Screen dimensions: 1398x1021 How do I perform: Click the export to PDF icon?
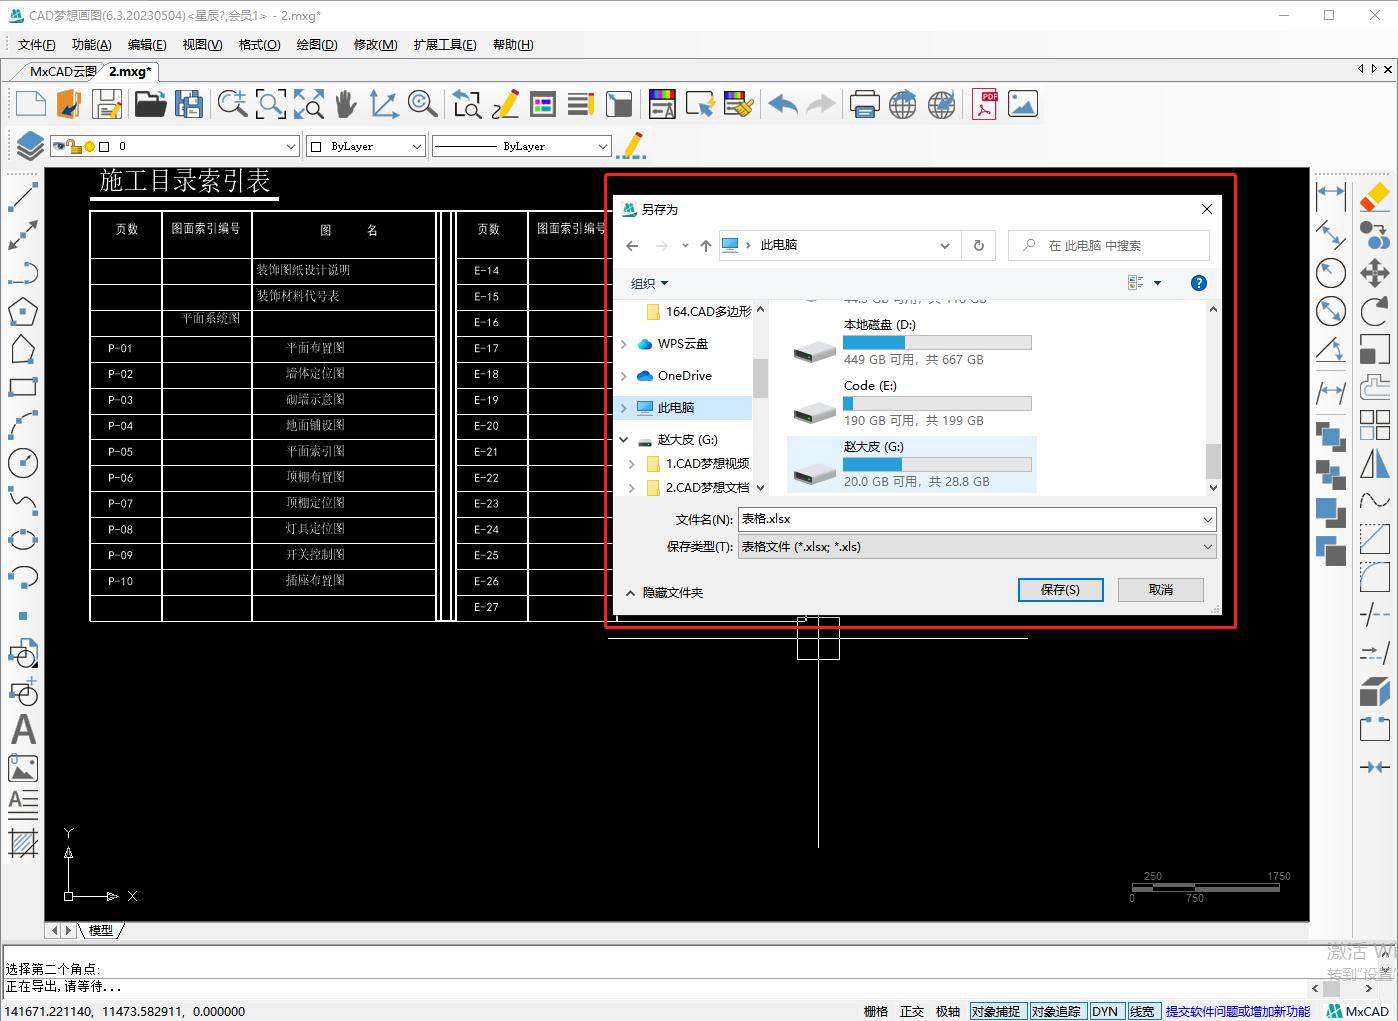coord(985,104)
